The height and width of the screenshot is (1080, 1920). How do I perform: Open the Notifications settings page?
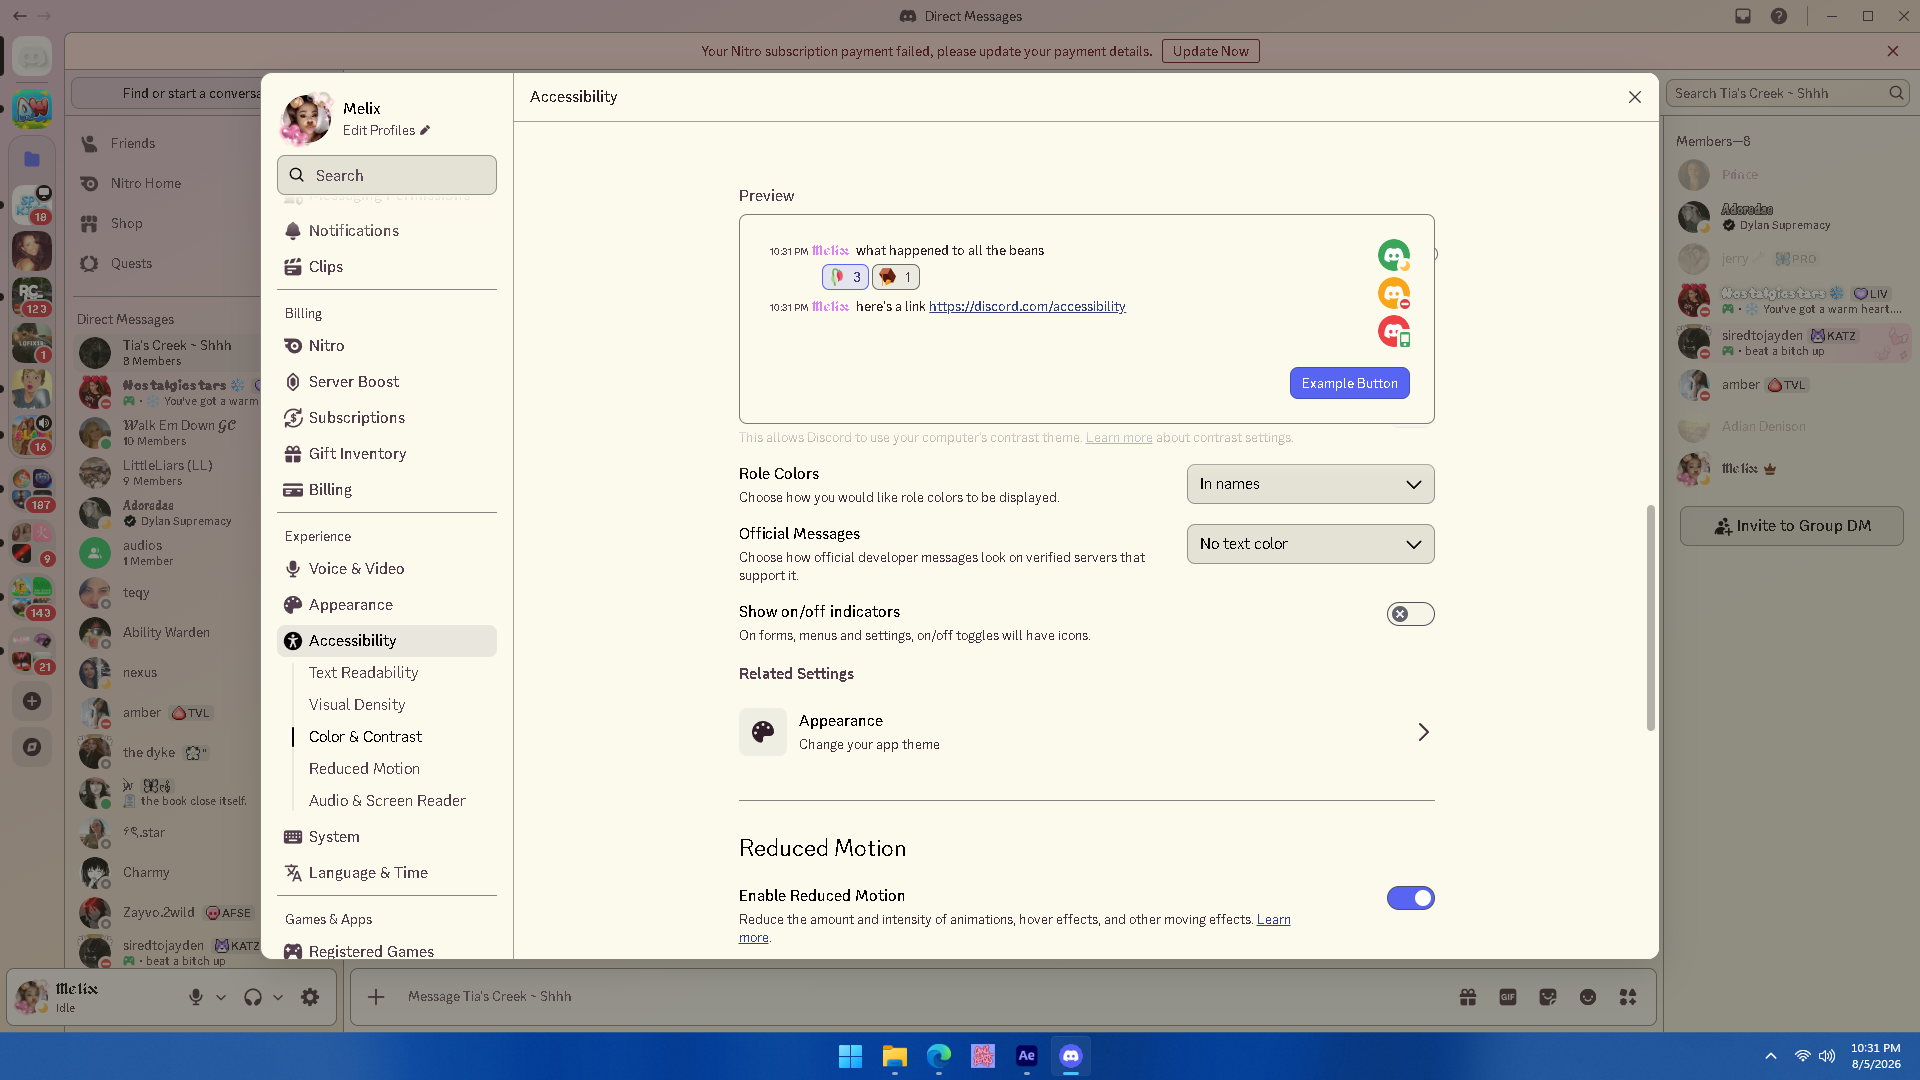pyautogui.click(x=386, y=231)
